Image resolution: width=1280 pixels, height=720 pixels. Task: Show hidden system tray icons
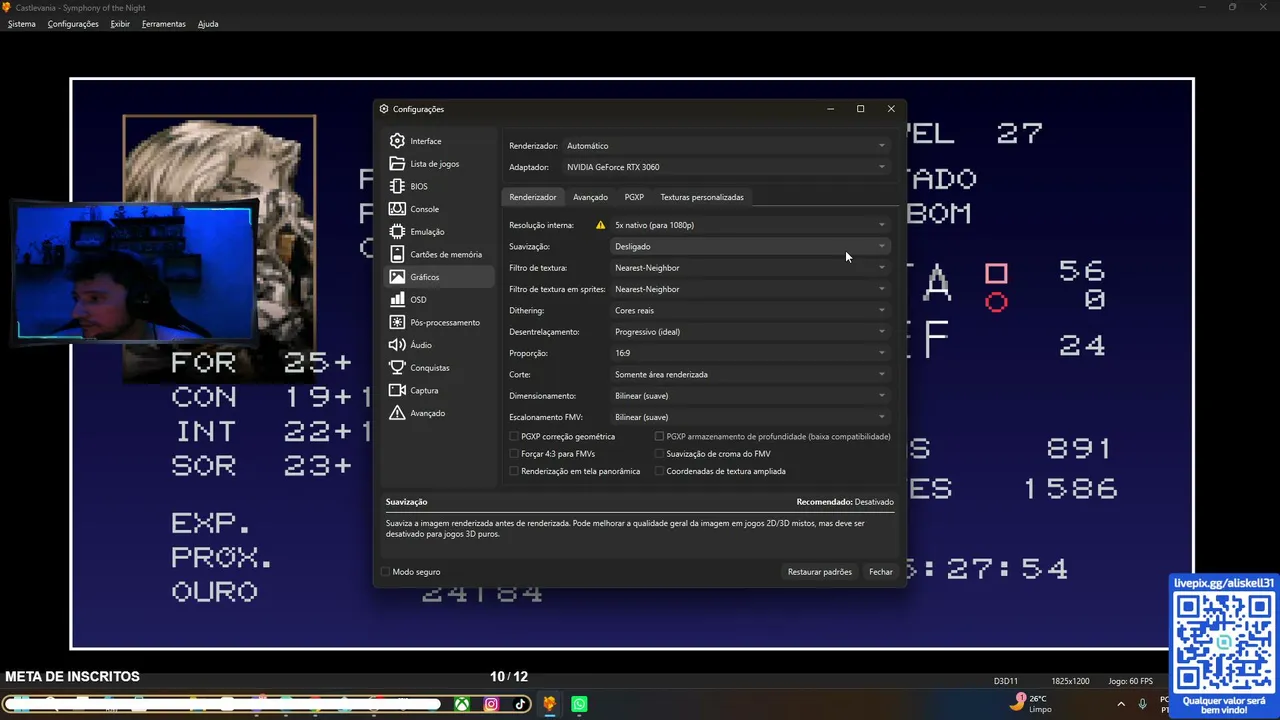click(1120, 704)
